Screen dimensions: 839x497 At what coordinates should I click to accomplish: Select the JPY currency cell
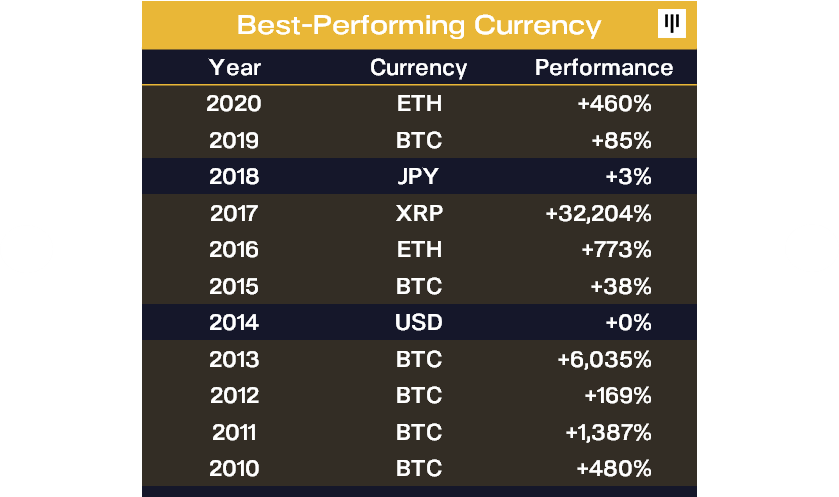click(418, 177)
